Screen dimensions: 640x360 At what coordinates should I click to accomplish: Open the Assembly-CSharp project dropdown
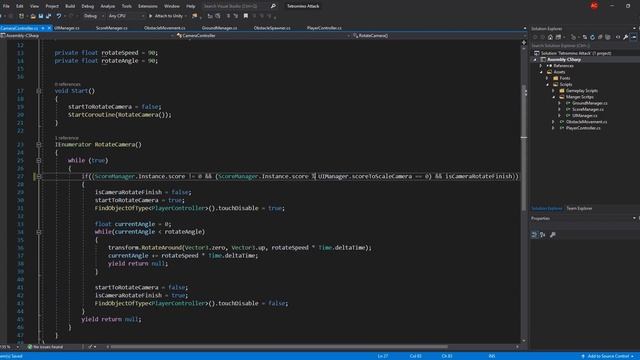tap(87, 36)
